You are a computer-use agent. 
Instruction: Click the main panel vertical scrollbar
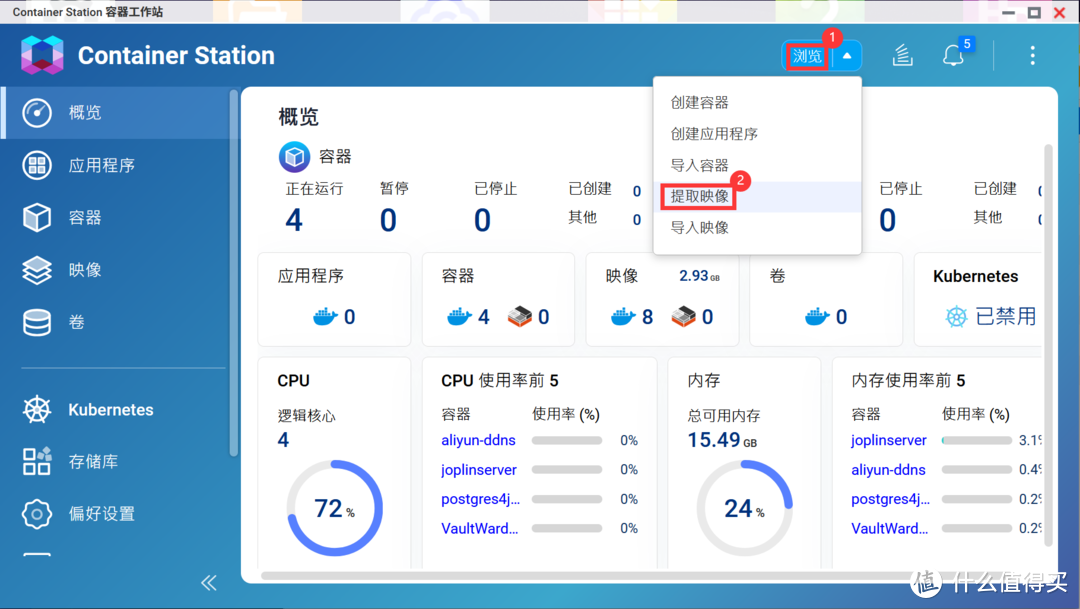click(1048, 344)
